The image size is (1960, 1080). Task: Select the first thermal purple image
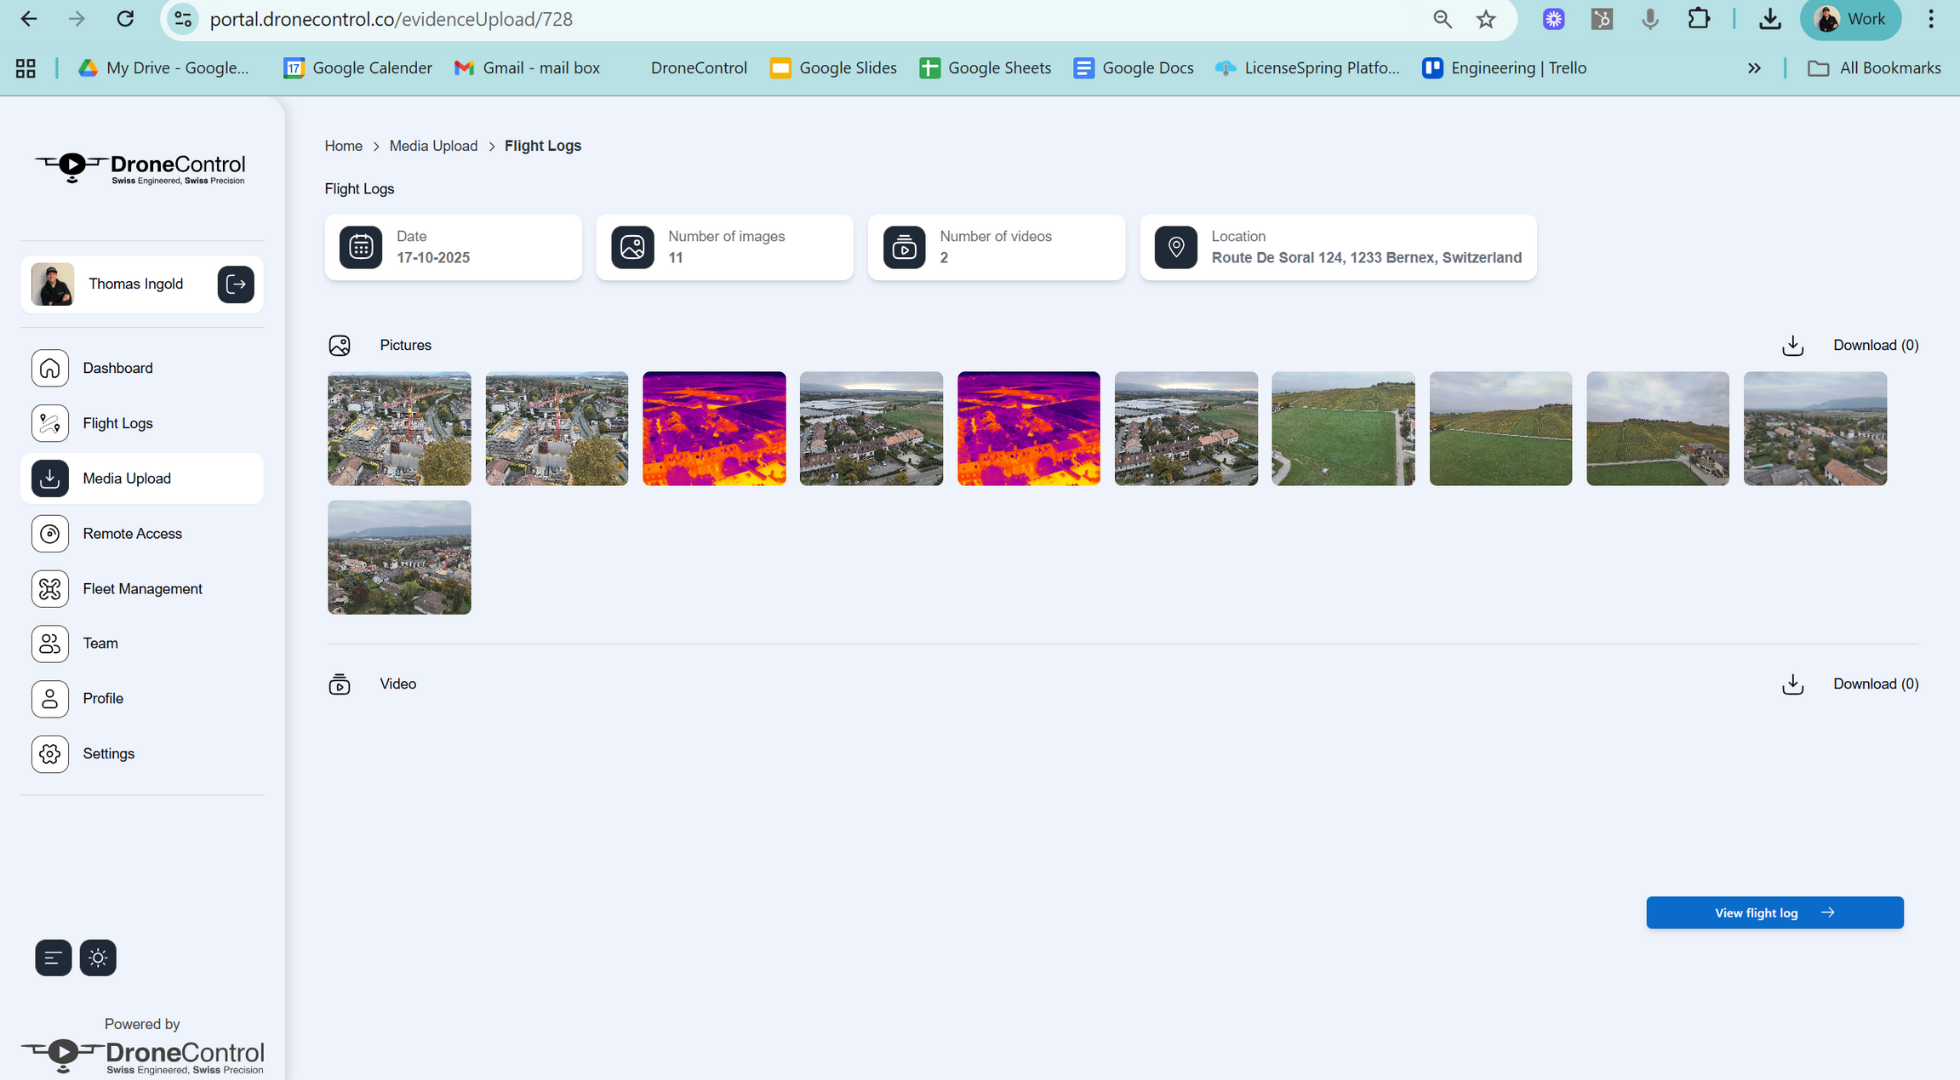pos(713,428)
